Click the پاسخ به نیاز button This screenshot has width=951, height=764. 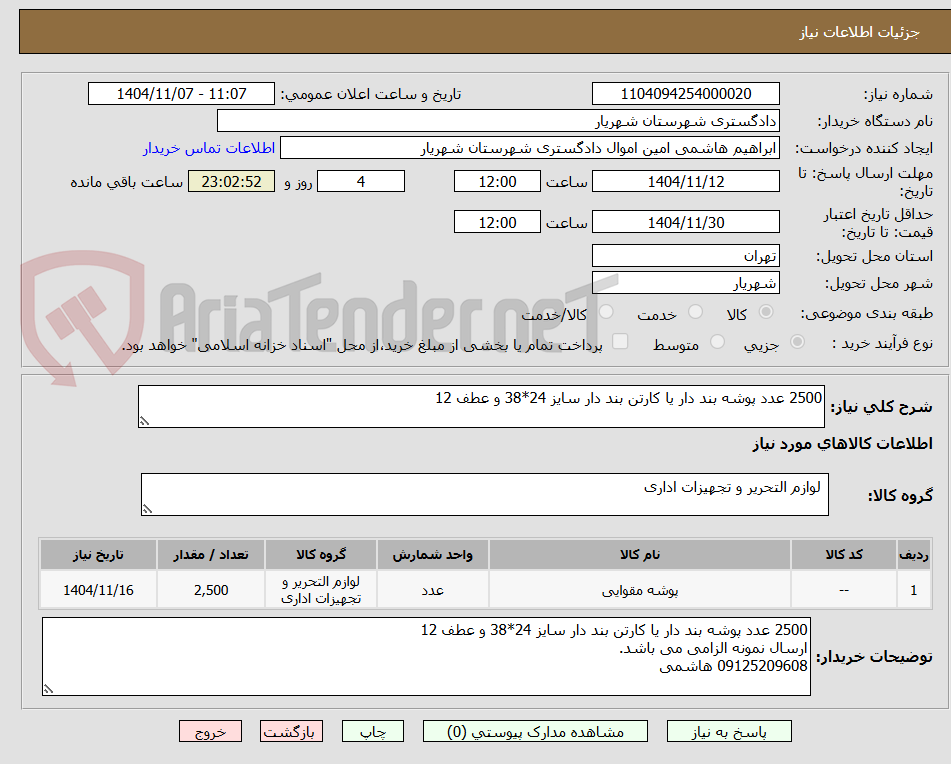729,731
